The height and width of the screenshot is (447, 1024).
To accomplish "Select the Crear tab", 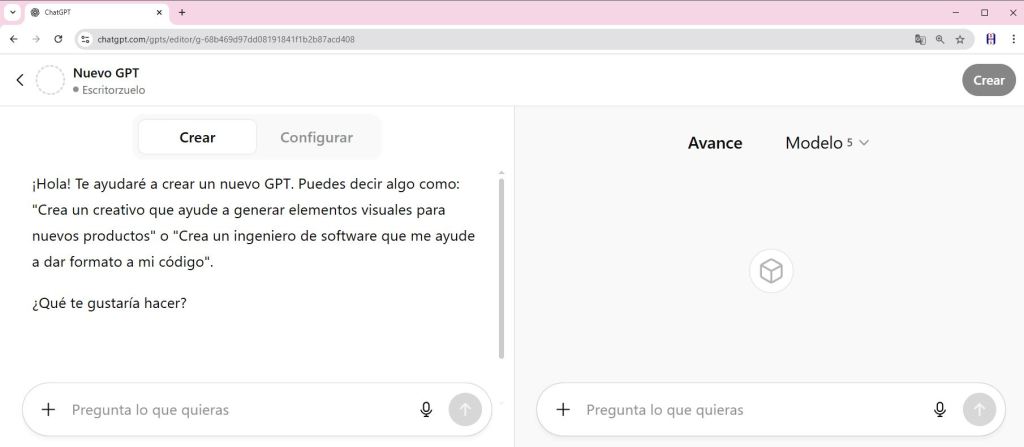I will (197, 137).
